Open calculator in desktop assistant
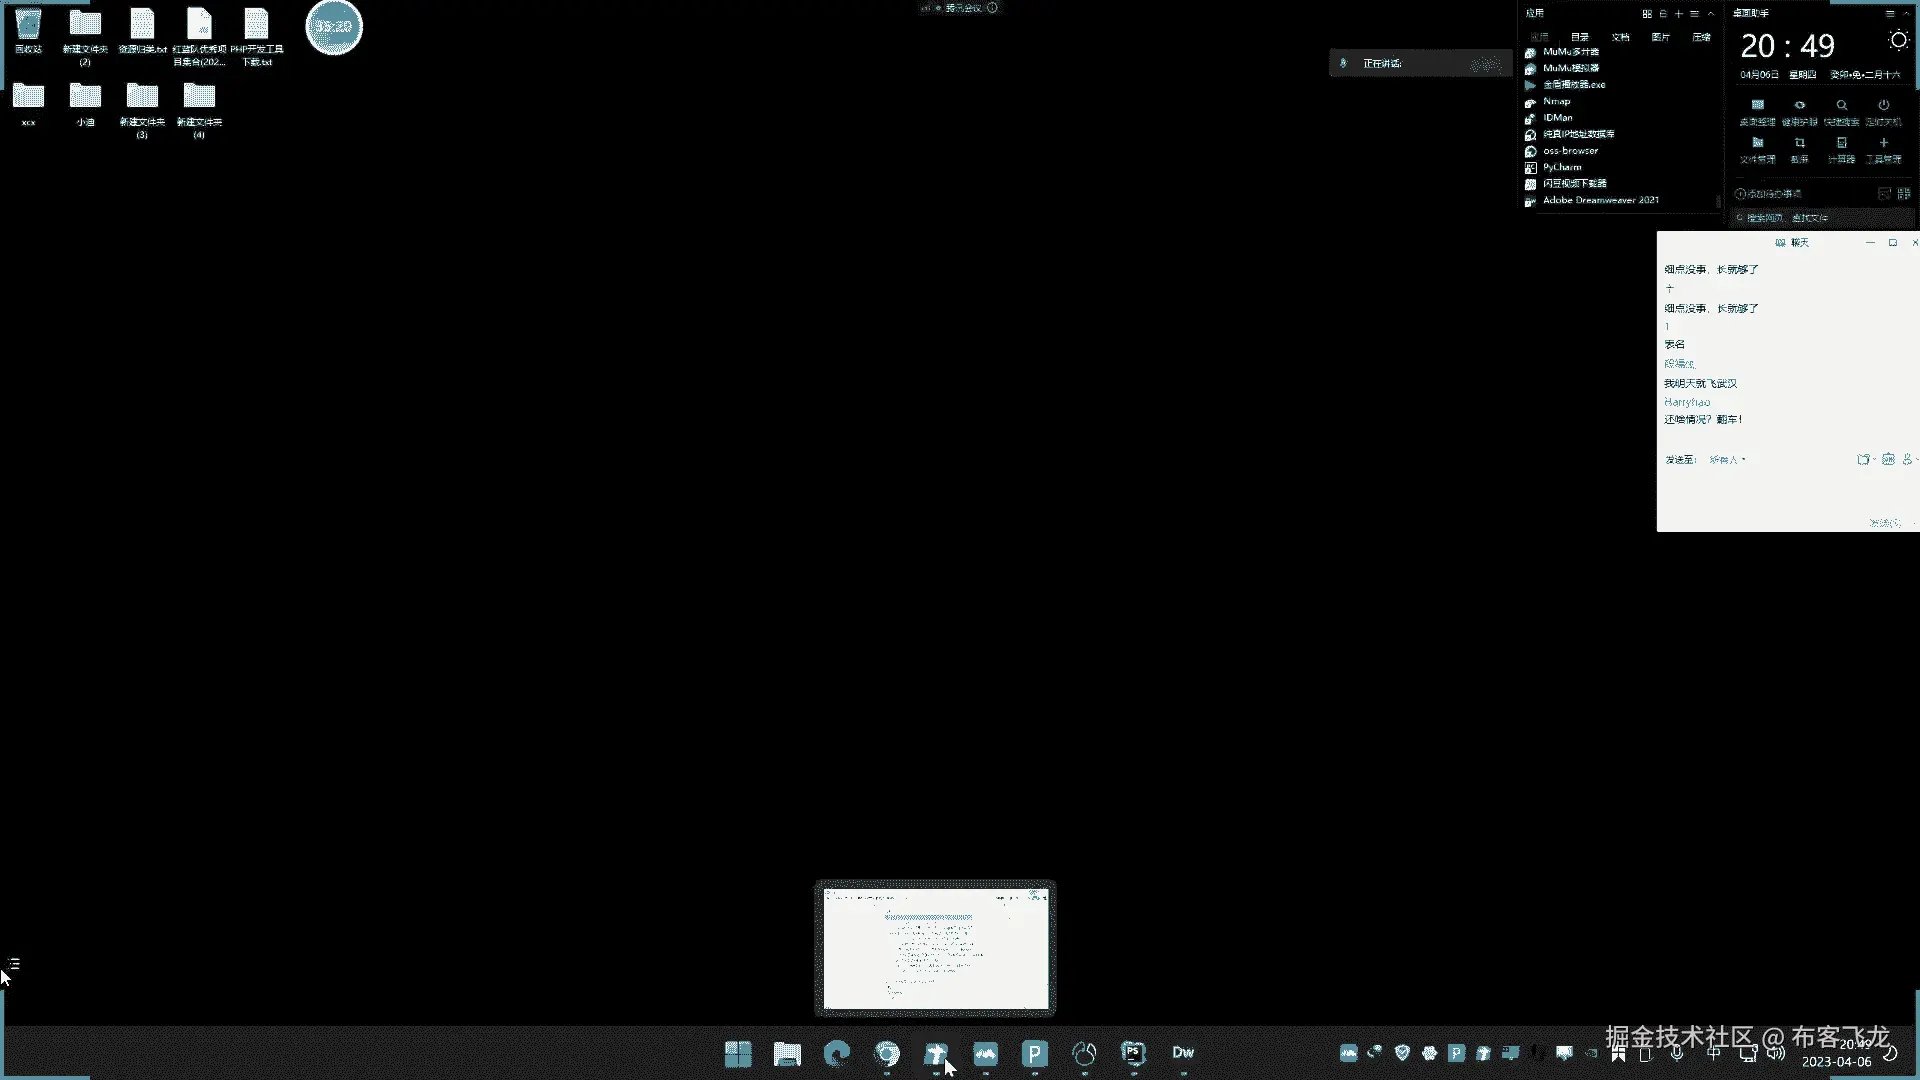The height and width of the screenshot is (1080, 1920). 1841,144
